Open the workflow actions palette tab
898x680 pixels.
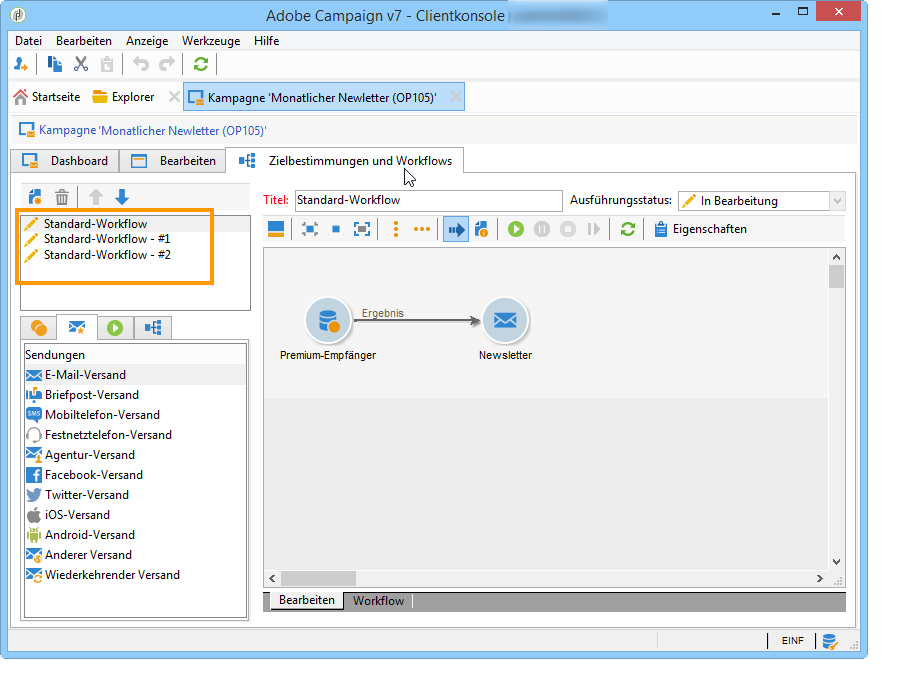(153, 328)
